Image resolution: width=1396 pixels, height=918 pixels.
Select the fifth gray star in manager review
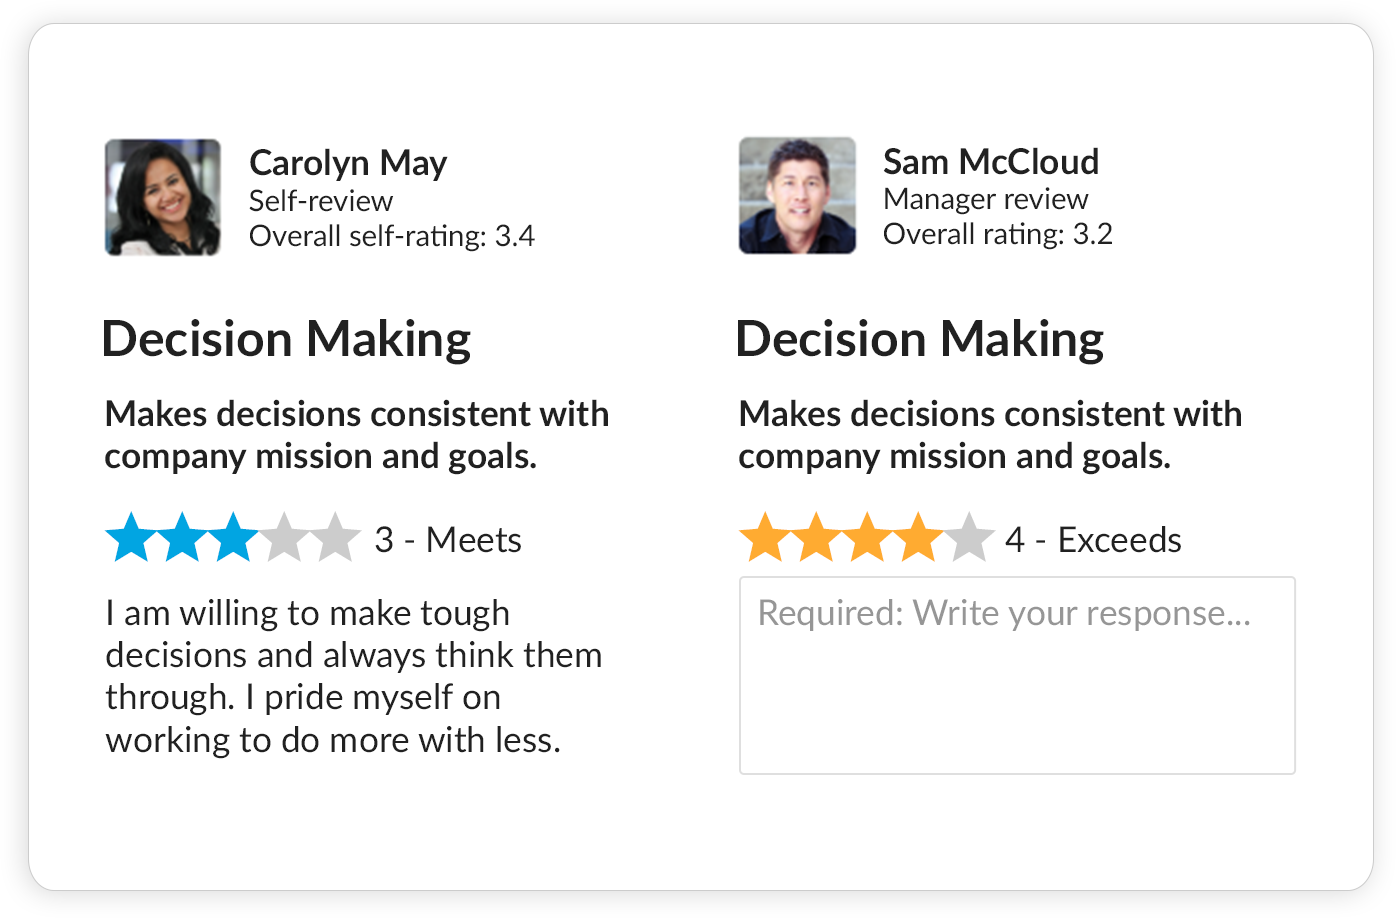[970, 539]
